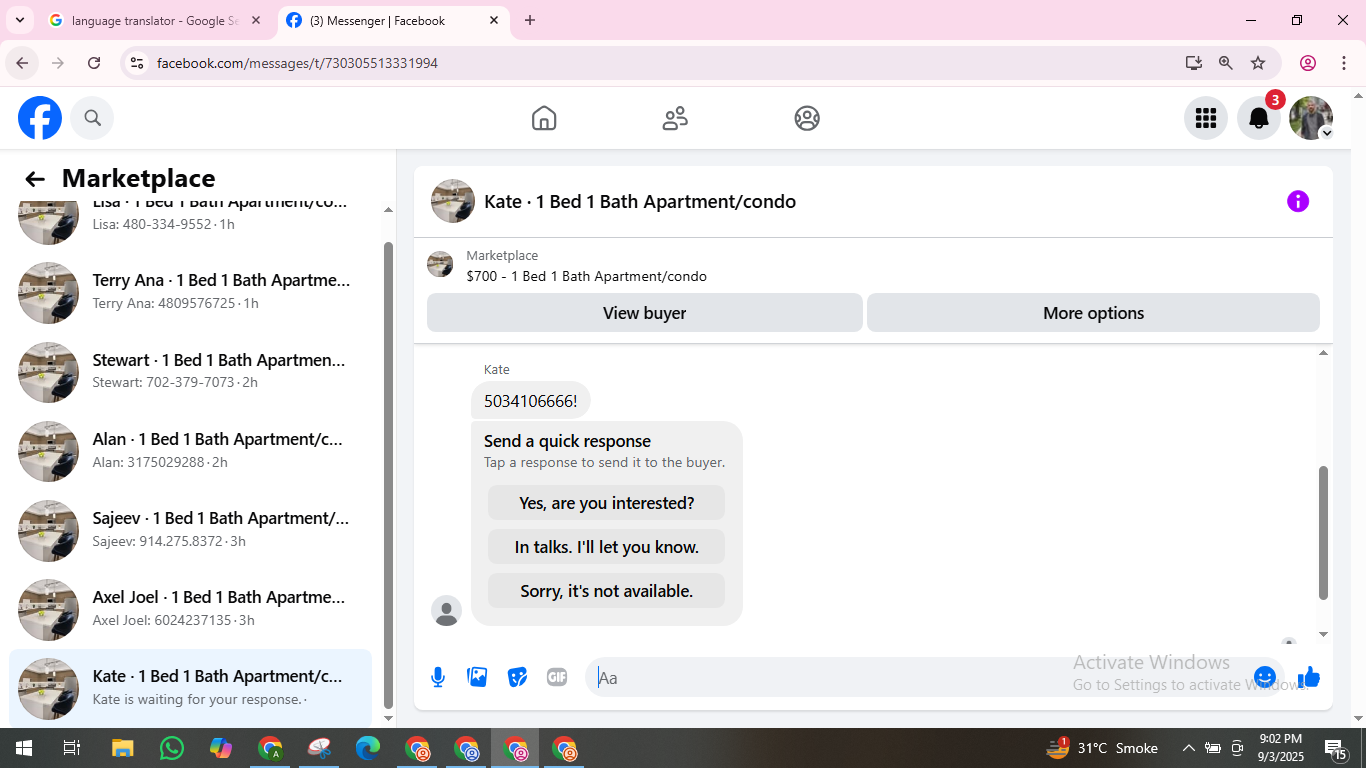Viewport: 1366px width, 768px height.
Task: Click the View buyer button
Action: pyautogui.click(x=645, y=313)
